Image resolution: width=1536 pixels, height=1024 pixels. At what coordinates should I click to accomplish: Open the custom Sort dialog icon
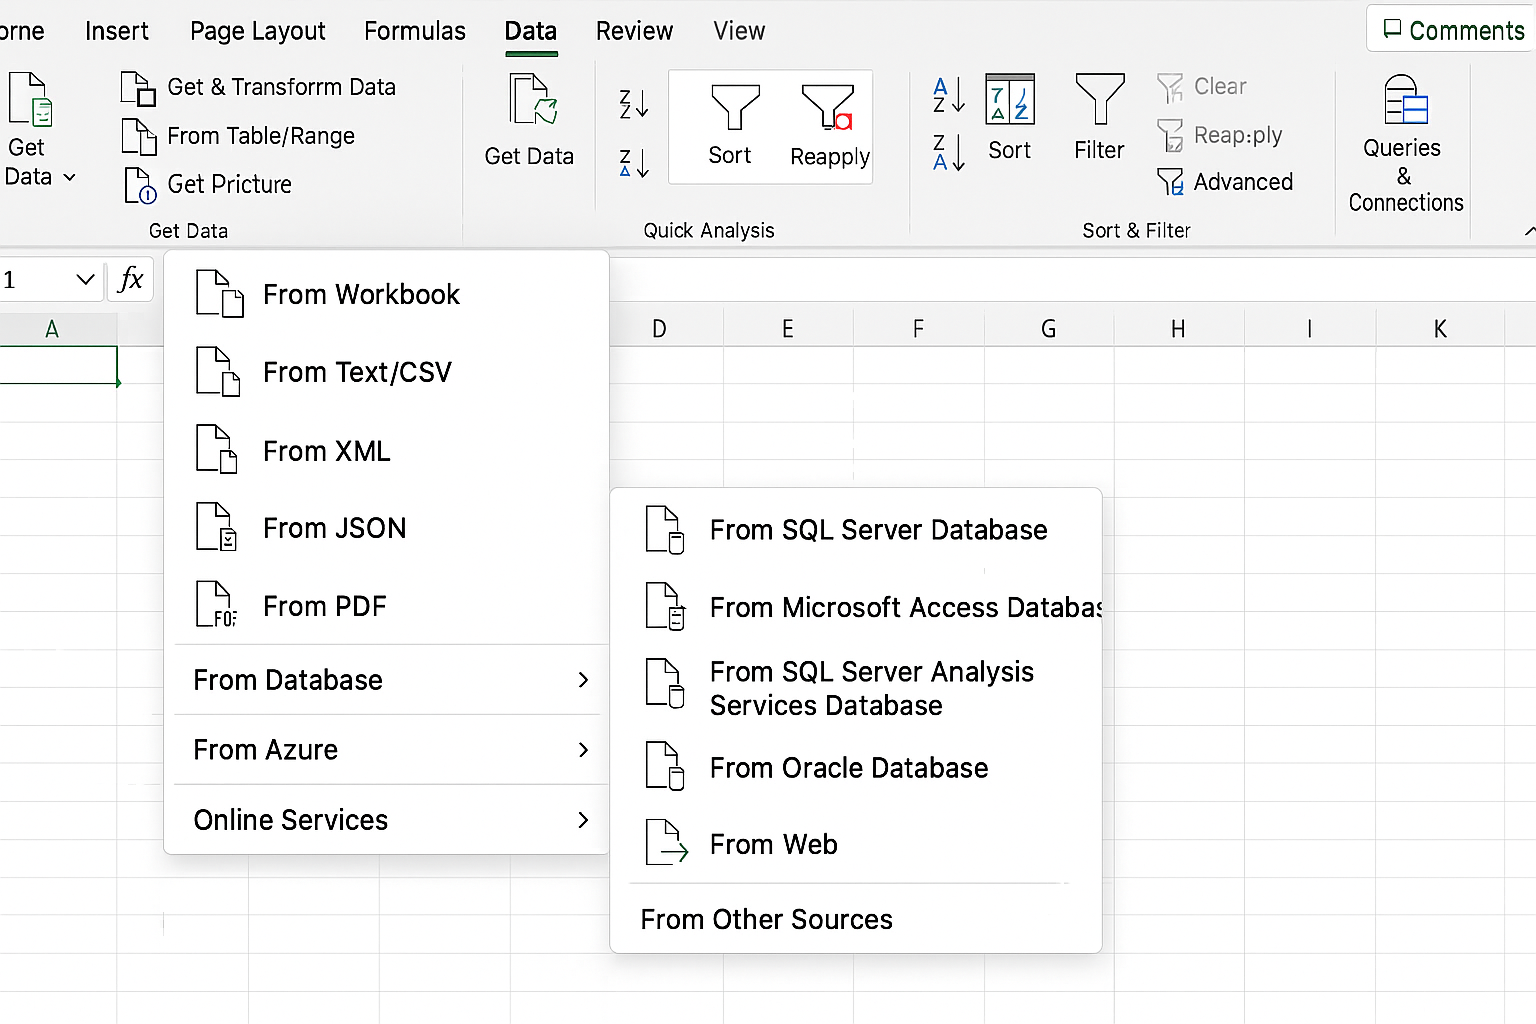1010,118
